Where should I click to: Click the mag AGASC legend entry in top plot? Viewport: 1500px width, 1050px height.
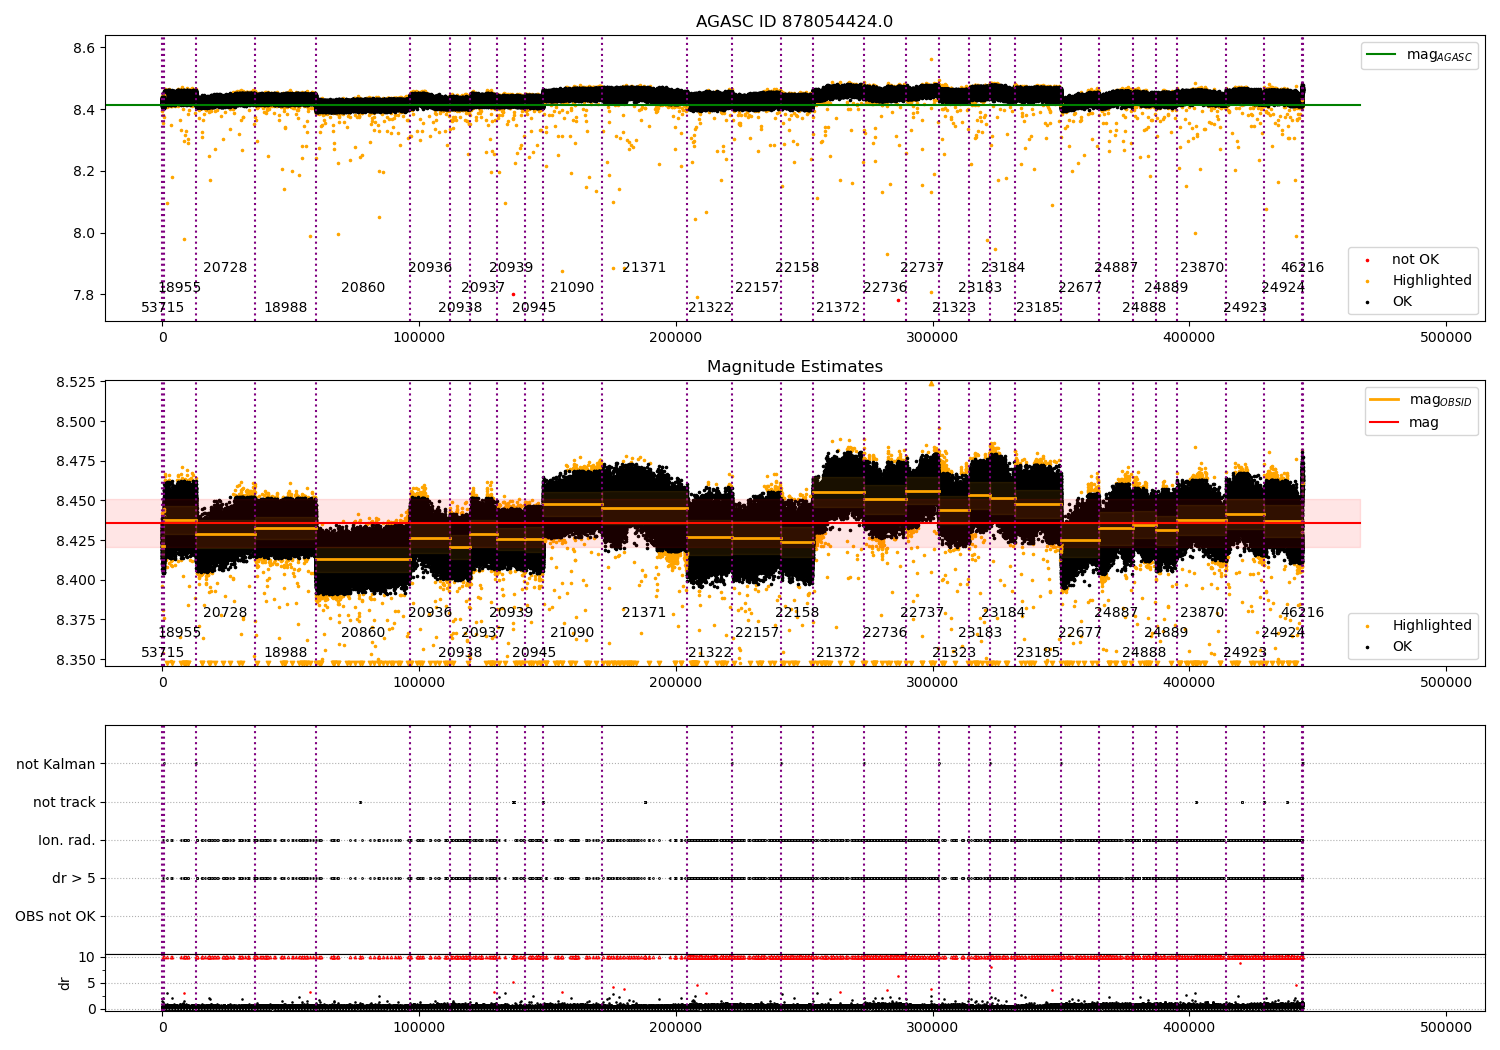point(1419,56)
